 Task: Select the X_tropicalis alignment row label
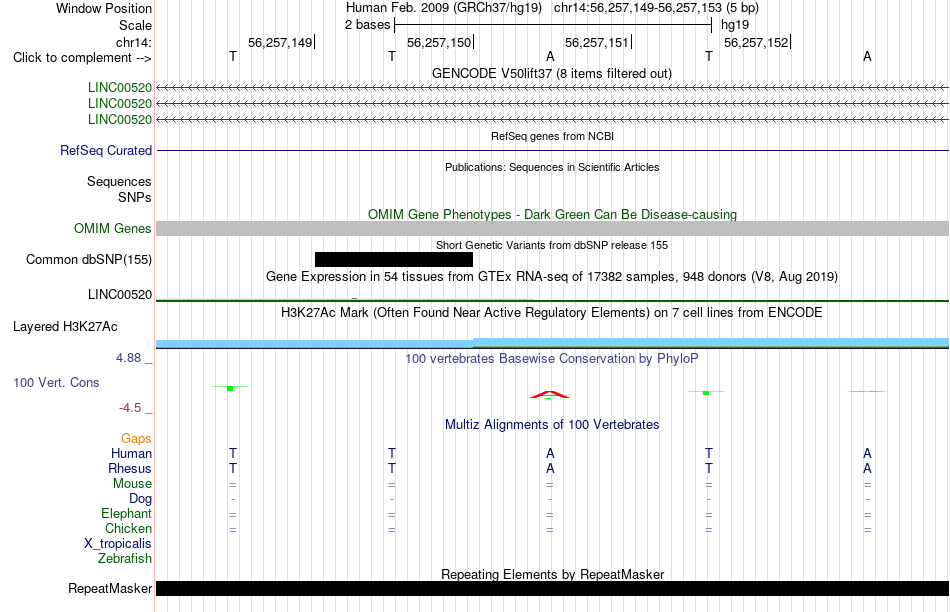118,544
